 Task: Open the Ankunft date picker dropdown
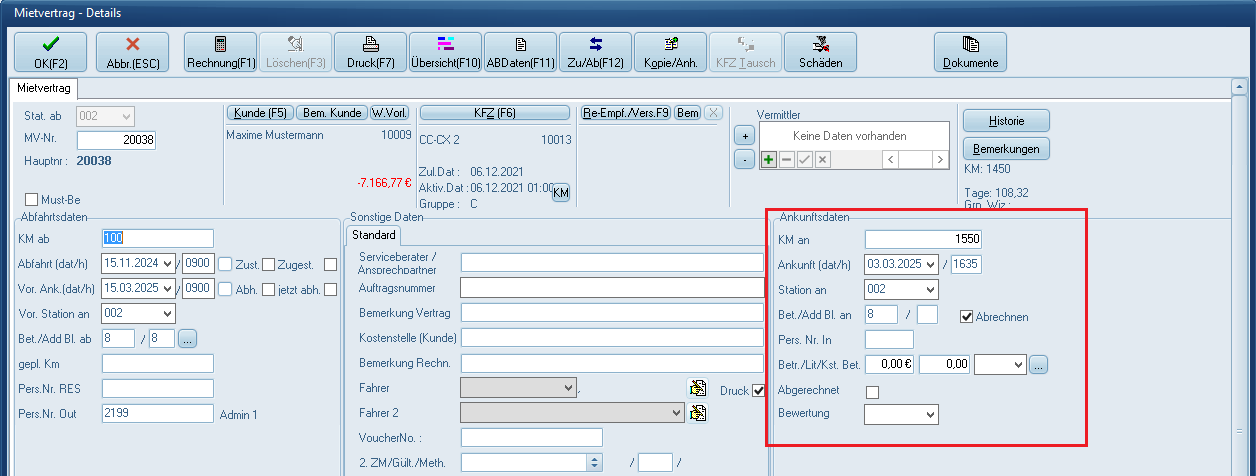(x=932, y=265)
